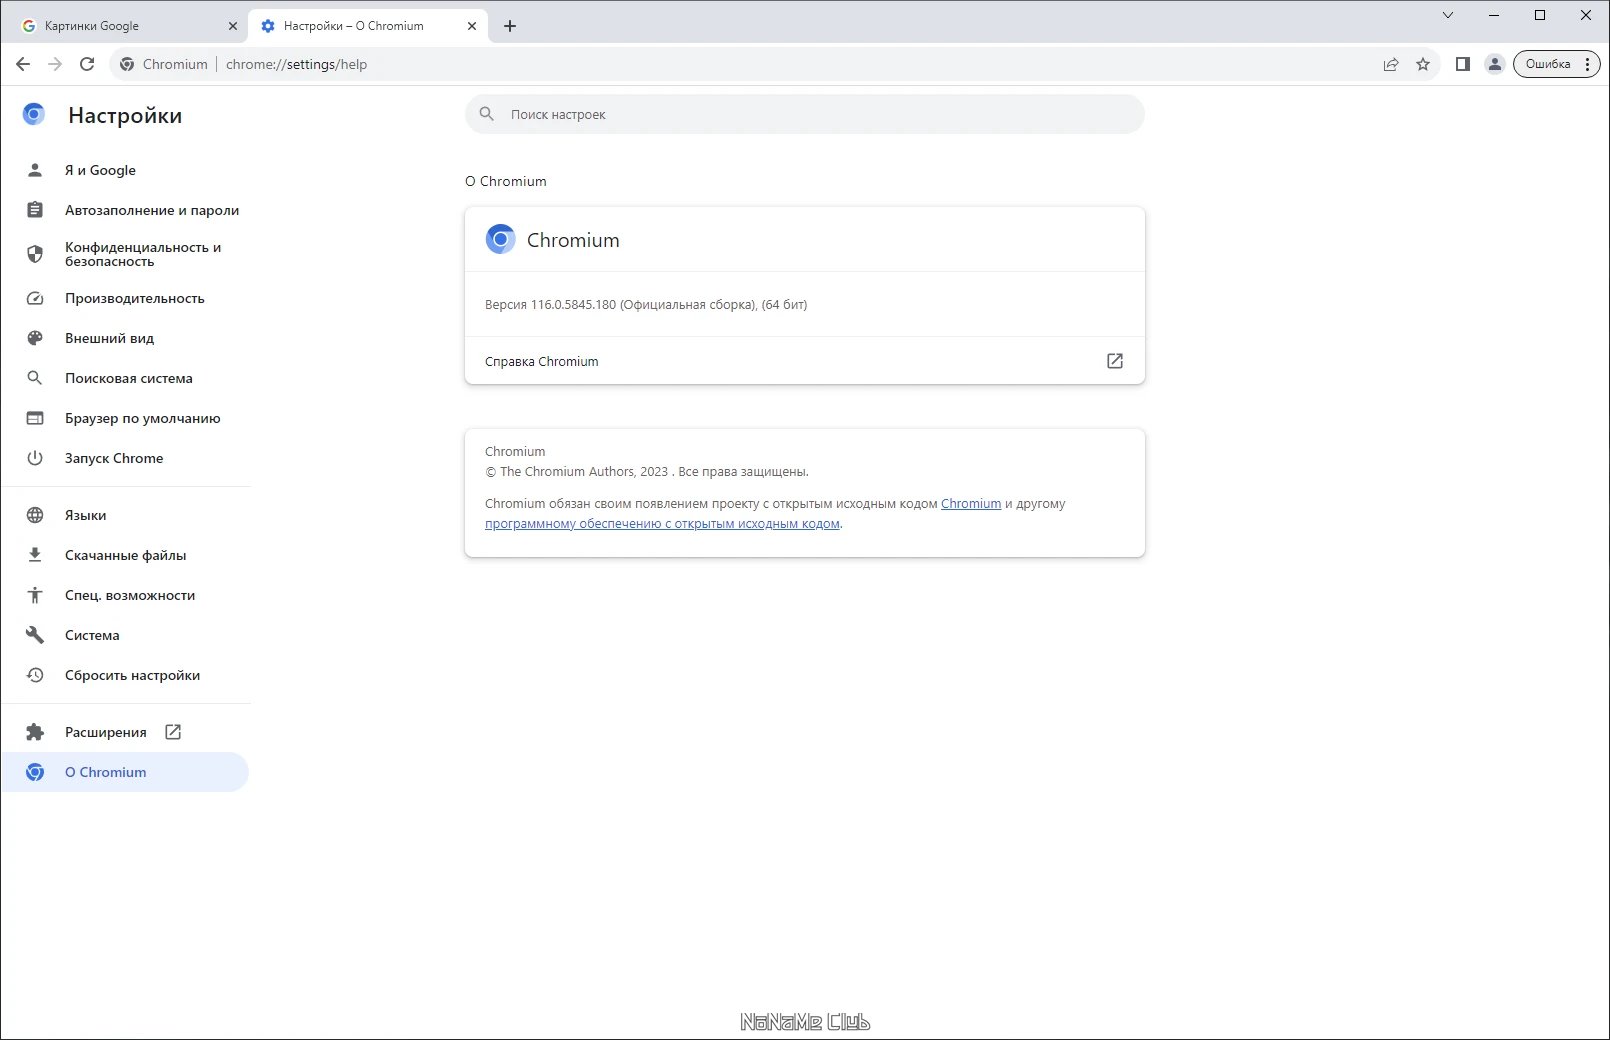1610x1040 pixels.
Task: Open Производительность settings section
Action: [x=125, y=298]
